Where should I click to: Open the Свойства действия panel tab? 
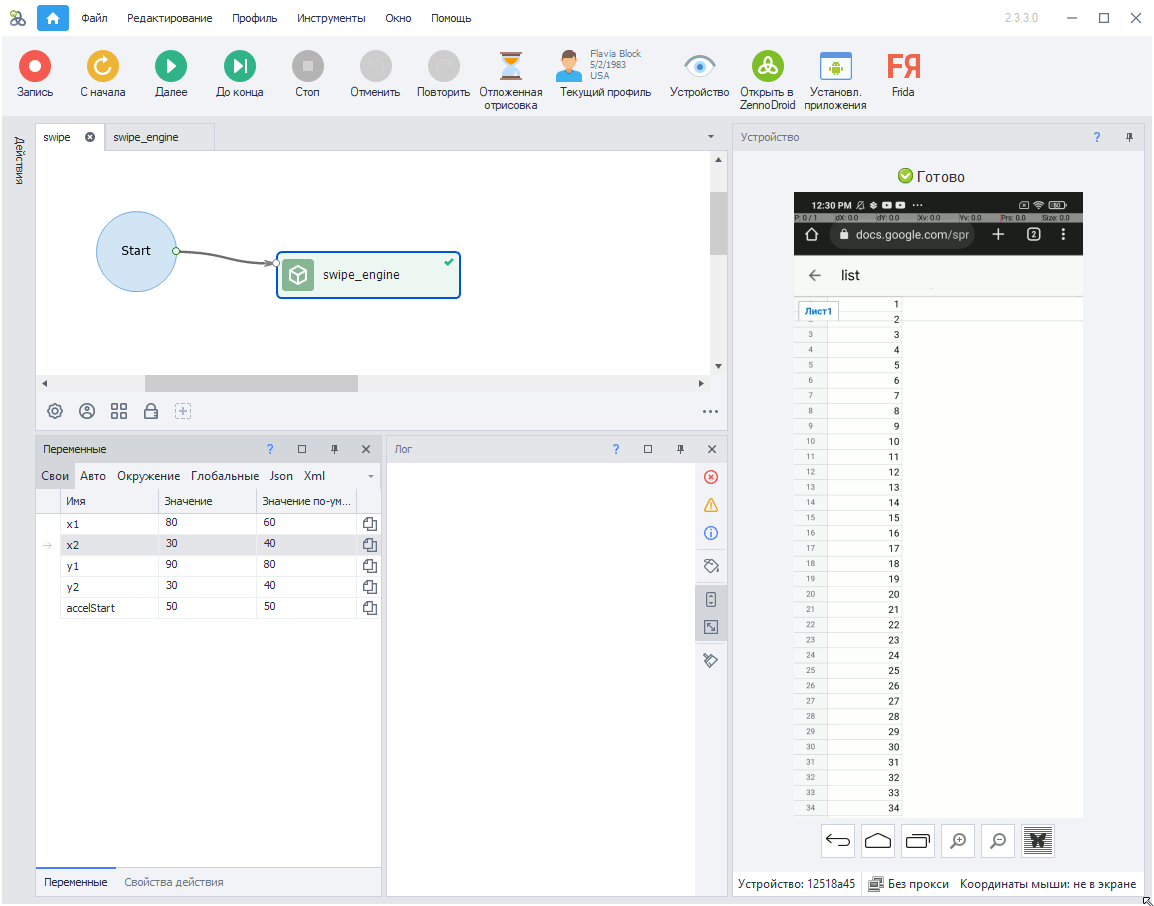(x=174, y=882)
